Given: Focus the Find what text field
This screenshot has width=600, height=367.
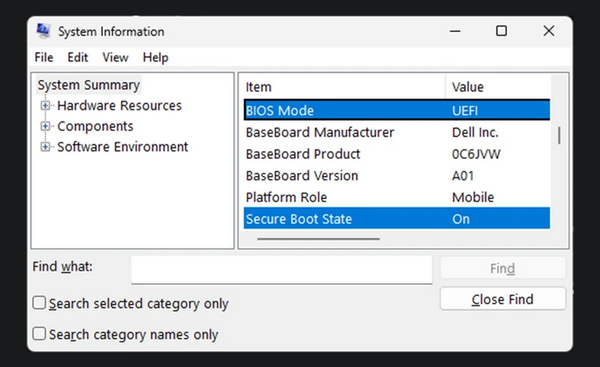Looking at the screenshot, I should pos(282,270).
